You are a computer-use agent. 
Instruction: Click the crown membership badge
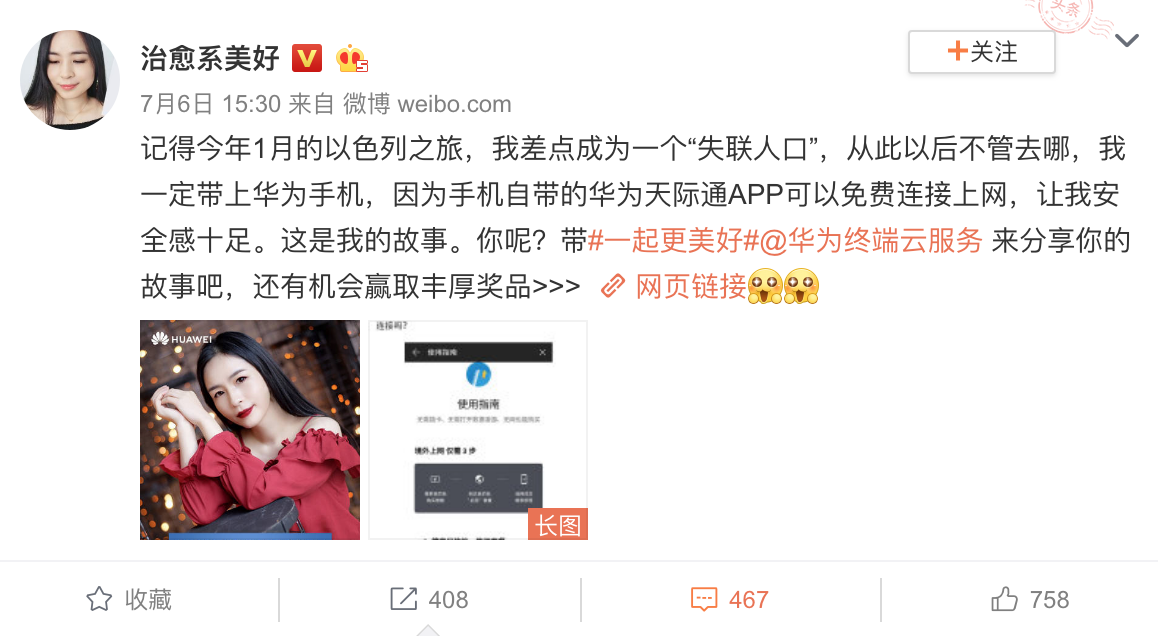tap(351, 58)
